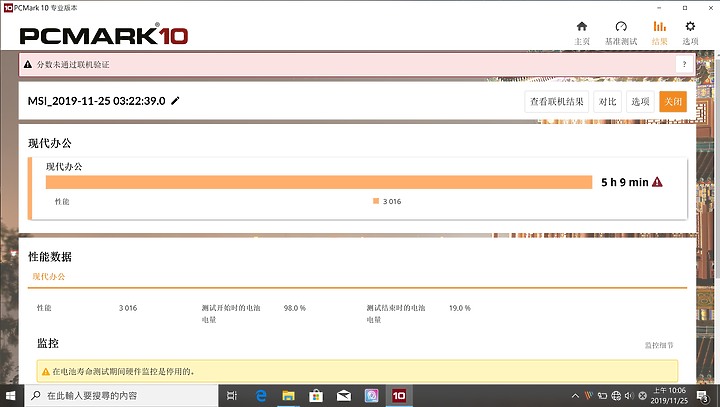Close the result with orange 关闭 button
Viewport: 720px width, 407px height.
point(673,102)
